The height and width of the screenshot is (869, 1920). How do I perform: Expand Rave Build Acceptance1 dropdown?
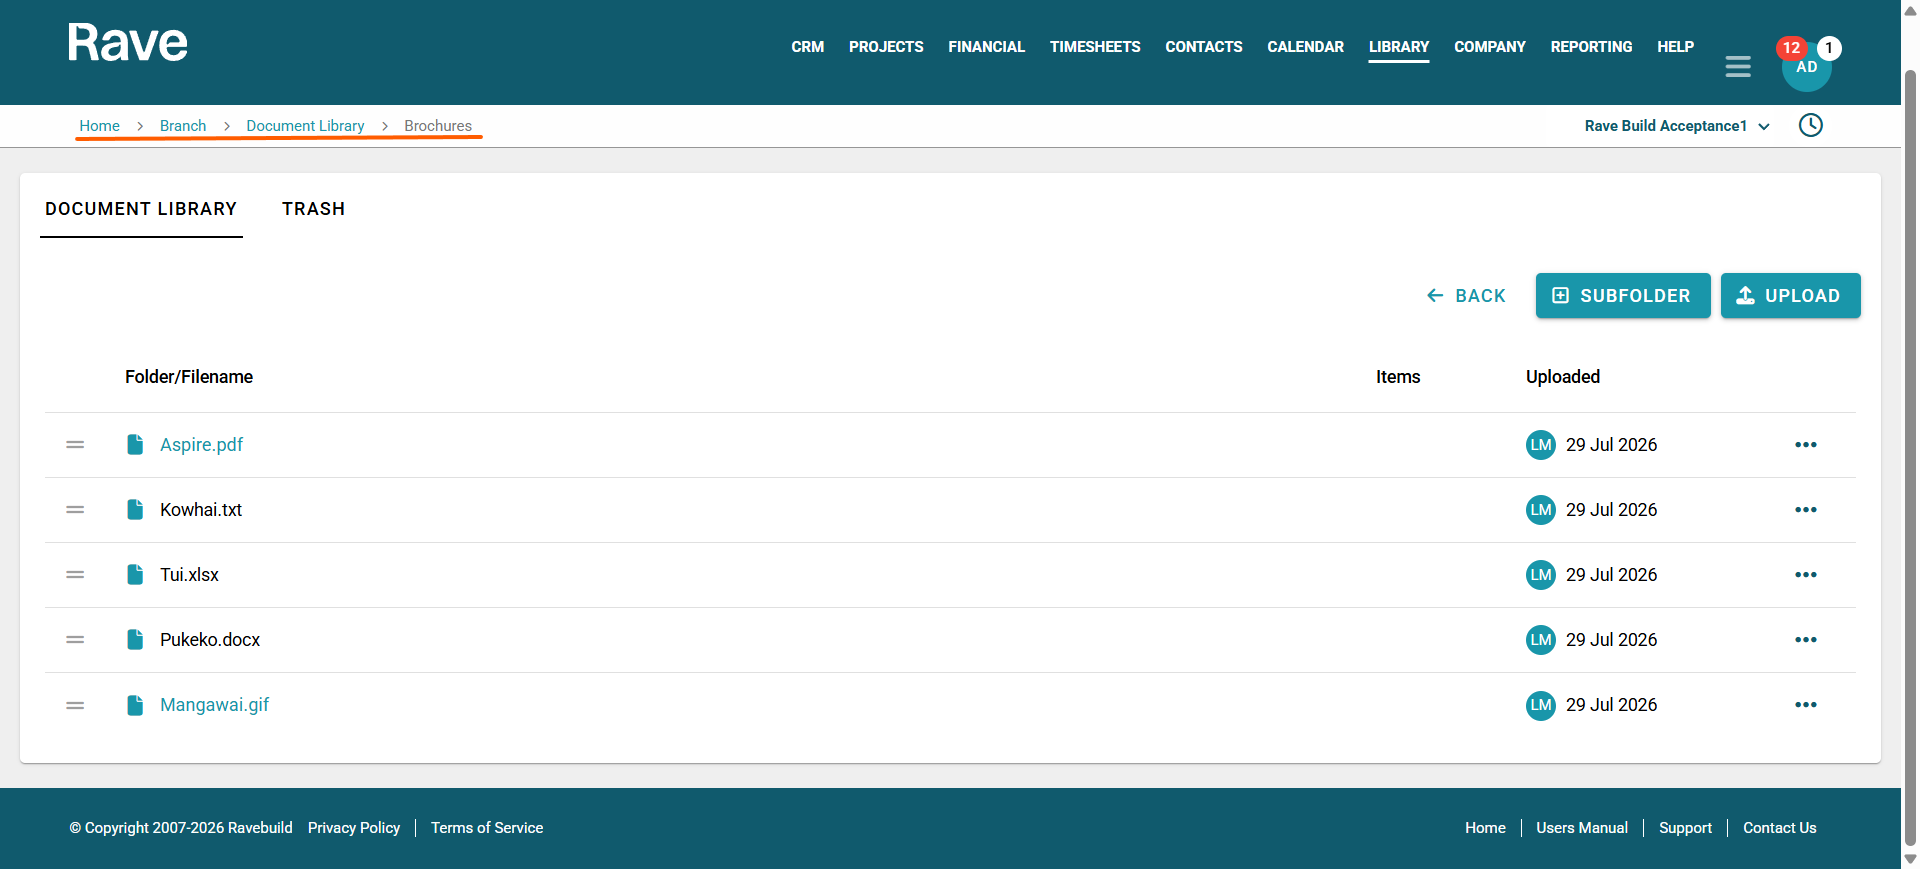tap(1677, 126)
